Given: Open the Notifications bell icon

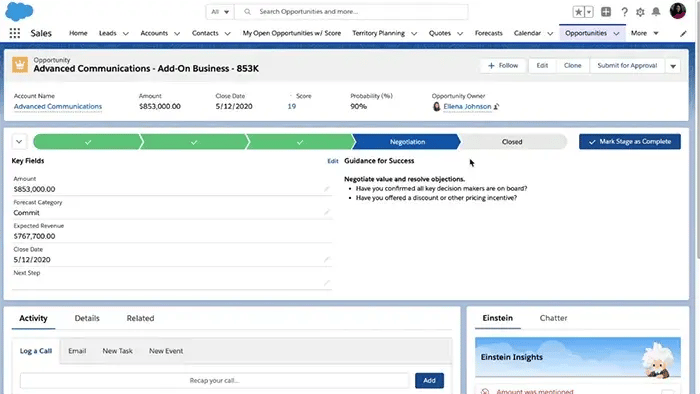Looking at the screenshot, I should pos(656,12).
